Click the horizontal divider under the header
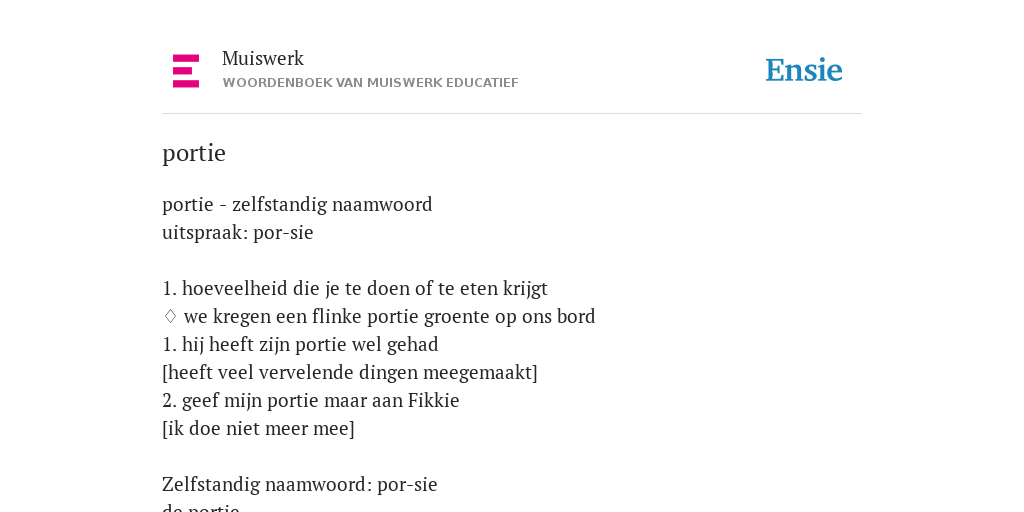Screen dimensions: 1024x512 coord(512,114)
